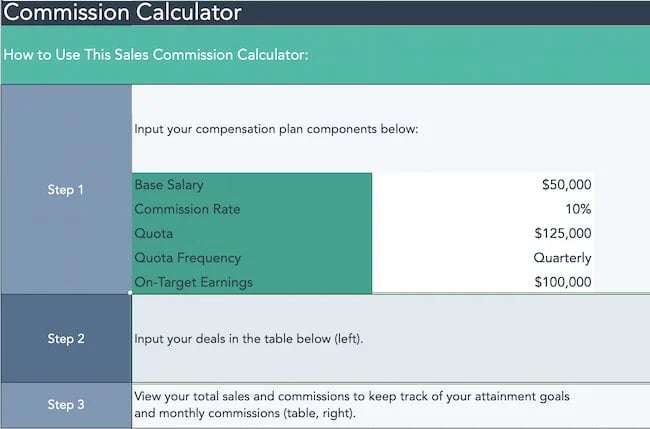This screenshot has width=650, height=429.
Task: Click 'Input your deals in the table below' text
Action: click(x=249, y=339)
